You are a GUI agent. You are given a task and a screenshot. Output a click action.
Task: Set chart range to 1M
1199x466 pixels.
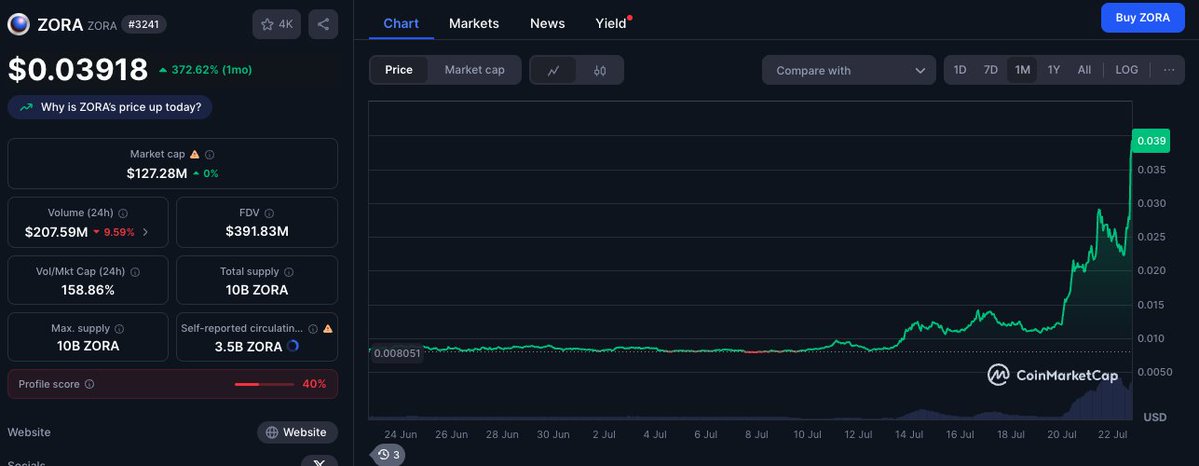tap(1022, 70)
